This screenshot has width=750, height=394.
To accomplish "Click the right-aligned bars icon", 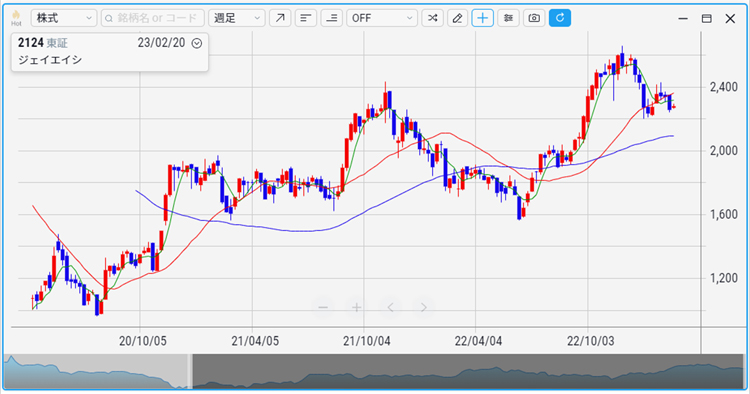I will (x=331, y=18).
